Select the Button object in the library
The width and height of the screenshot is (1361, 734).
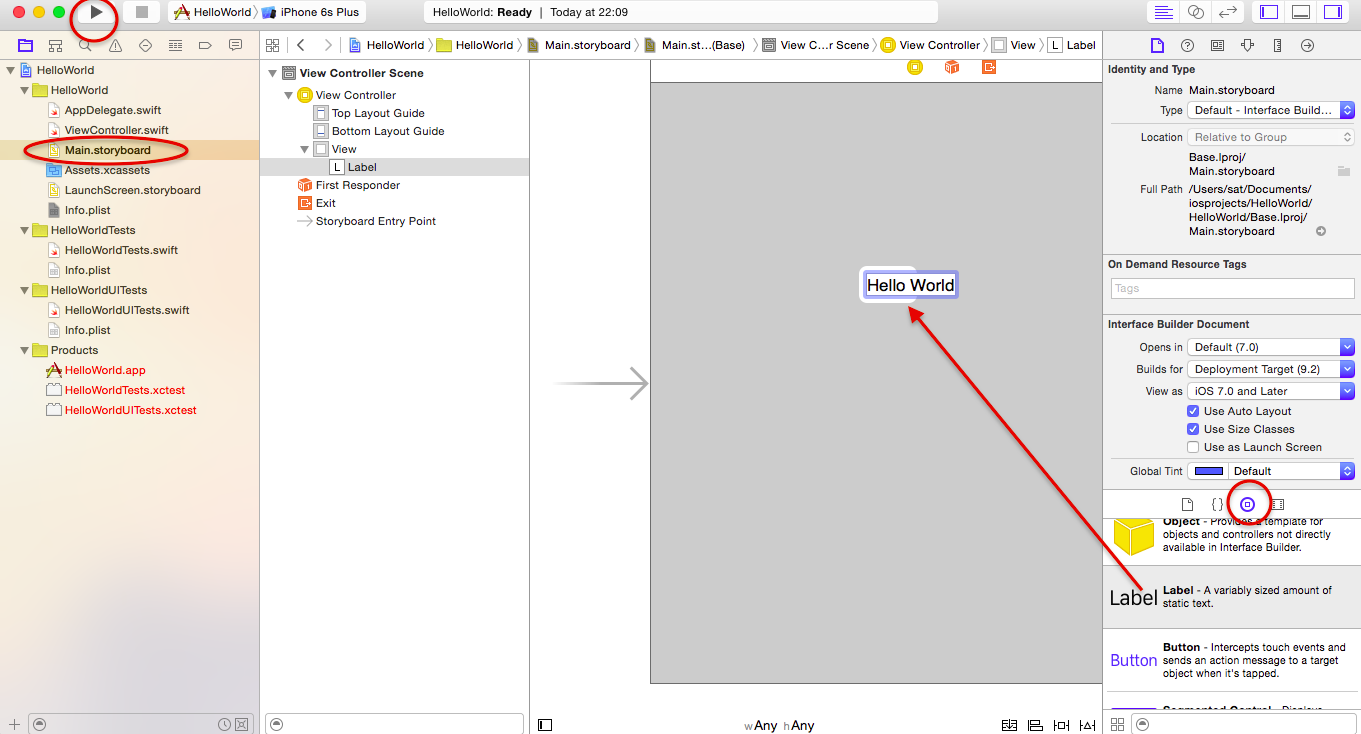point(1231,660)
